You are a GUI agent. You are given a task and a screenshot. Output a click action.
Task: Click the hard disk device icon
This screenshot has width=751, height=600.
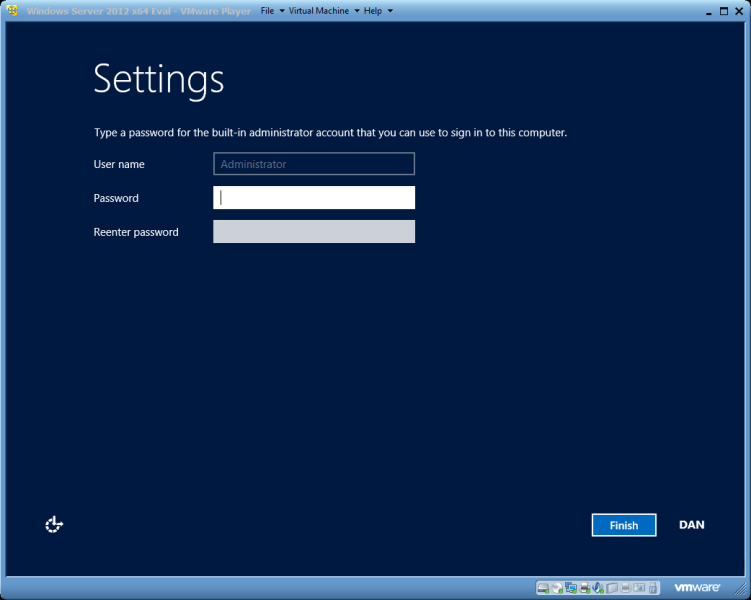(543, 588)
